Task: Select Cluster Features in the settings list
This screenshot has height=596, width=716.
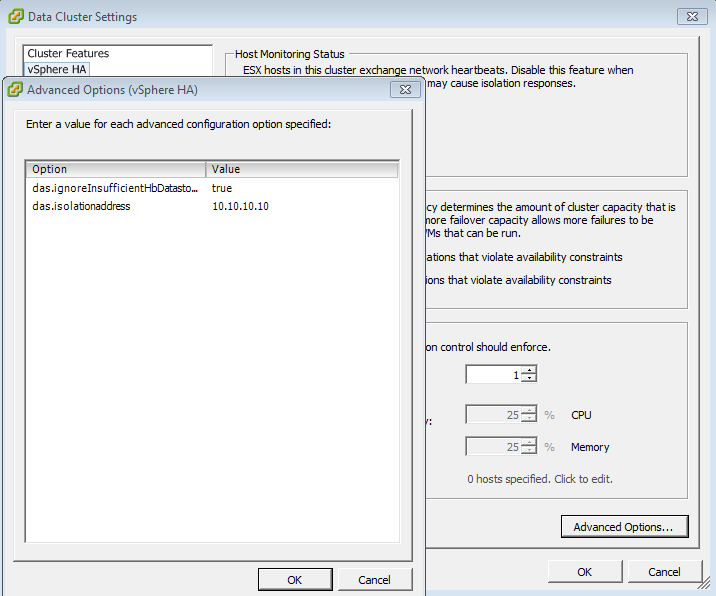Action: pyautogui.click(x=68, y=53)
